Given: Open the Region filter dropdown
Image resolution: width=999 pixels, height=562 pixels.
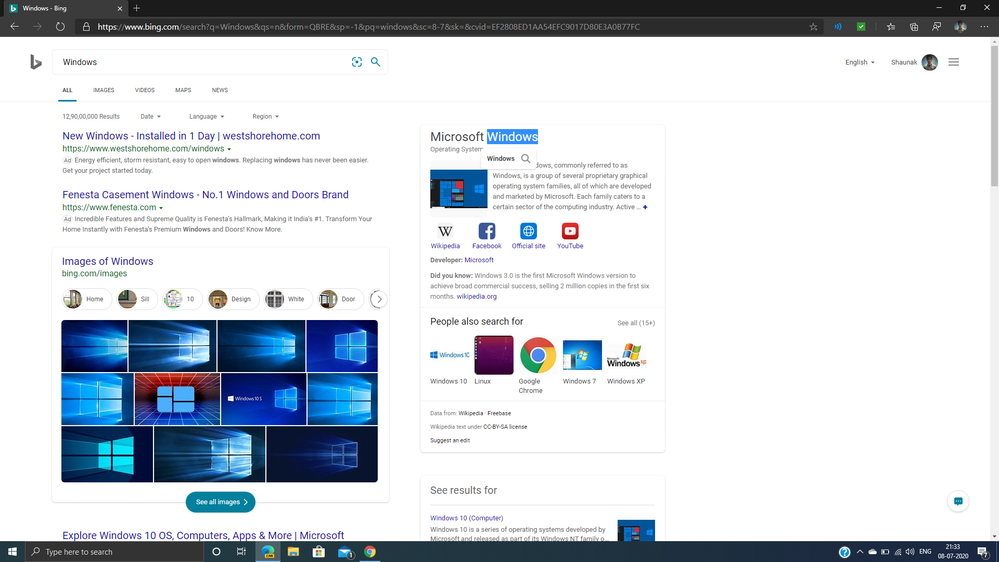Looking at the screenshot, I should point(265,117).
